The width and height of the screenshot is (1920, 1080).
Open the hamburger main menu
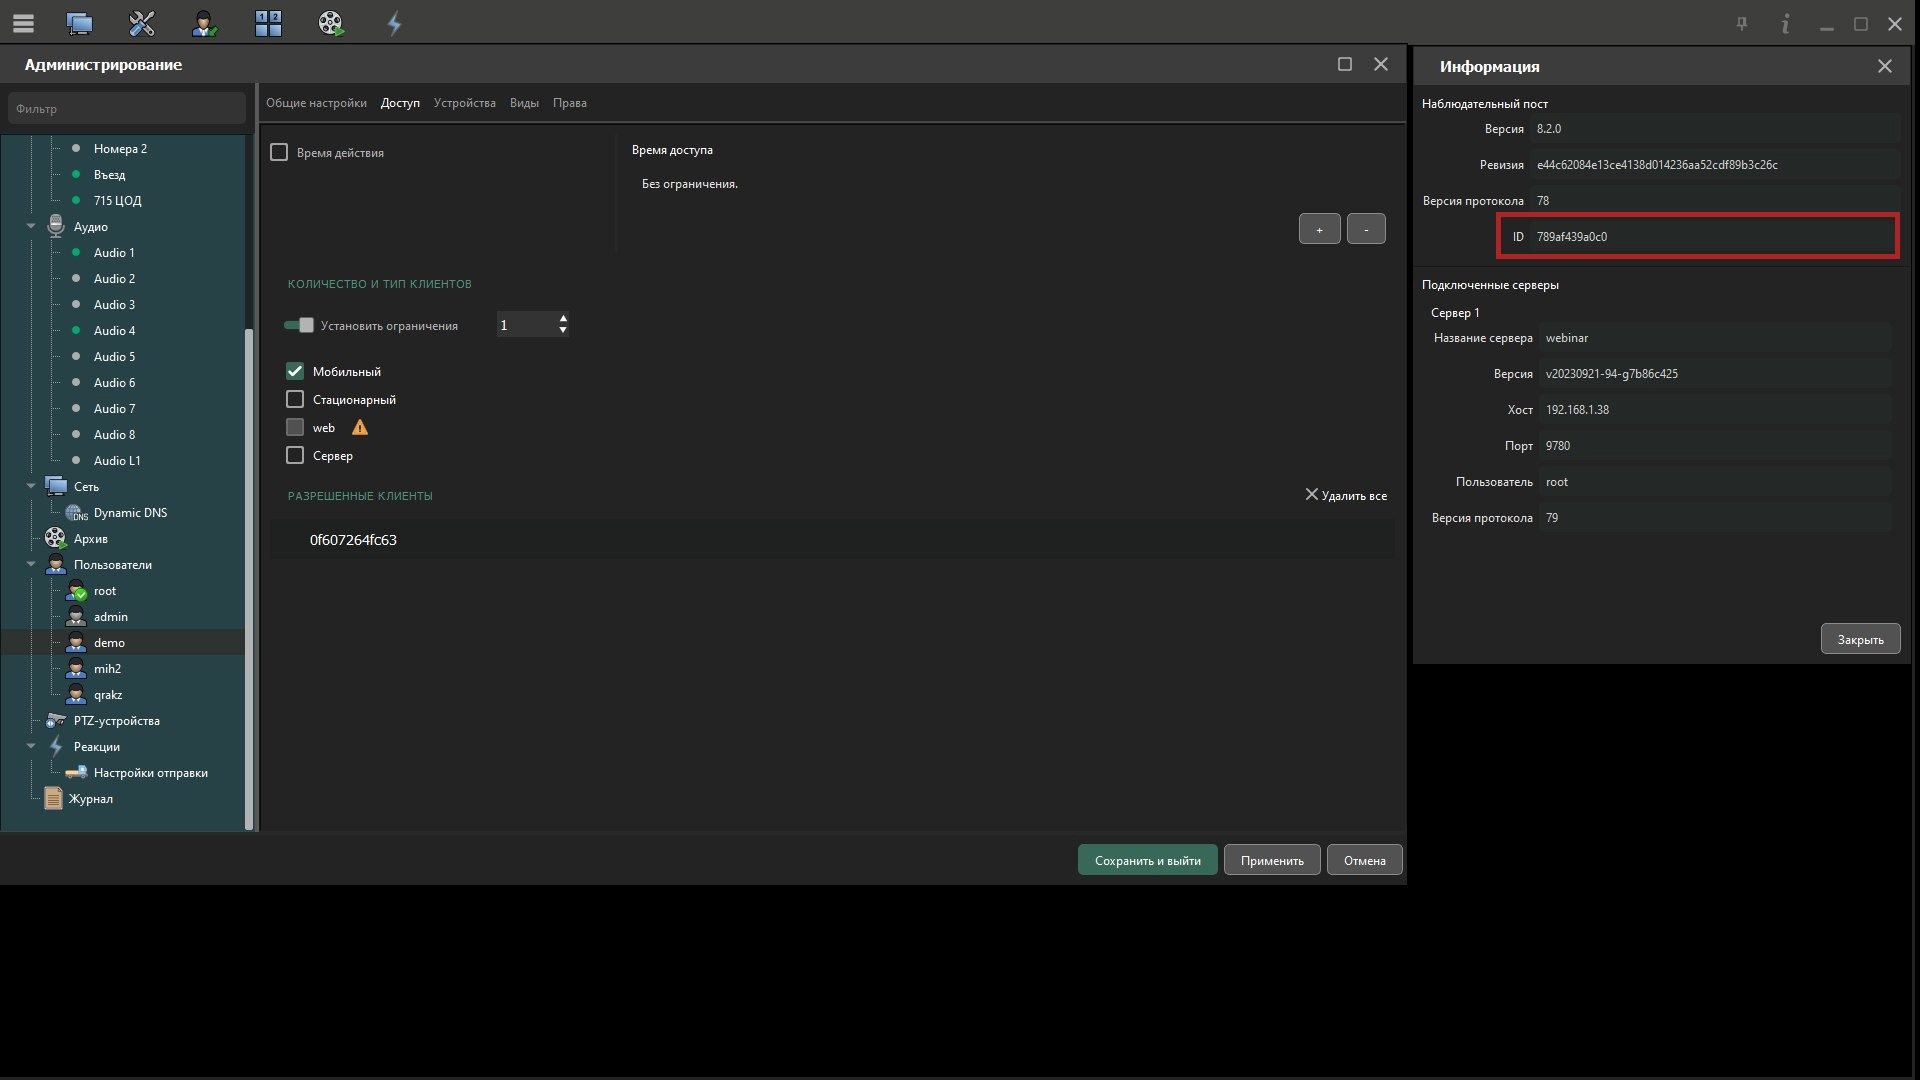click(23, 23)
